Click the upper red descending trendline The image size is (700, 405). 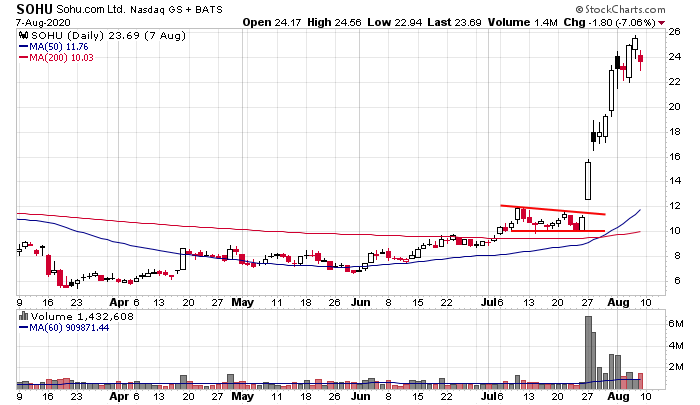pyautogui.click(x=553, y=210)
